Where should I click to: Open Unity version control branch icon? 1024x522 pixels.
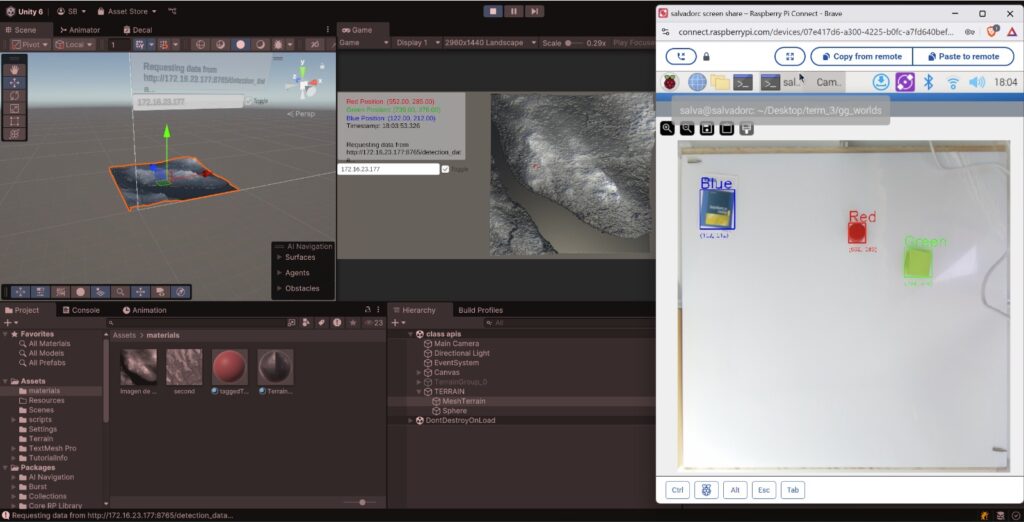pos(172,11)
